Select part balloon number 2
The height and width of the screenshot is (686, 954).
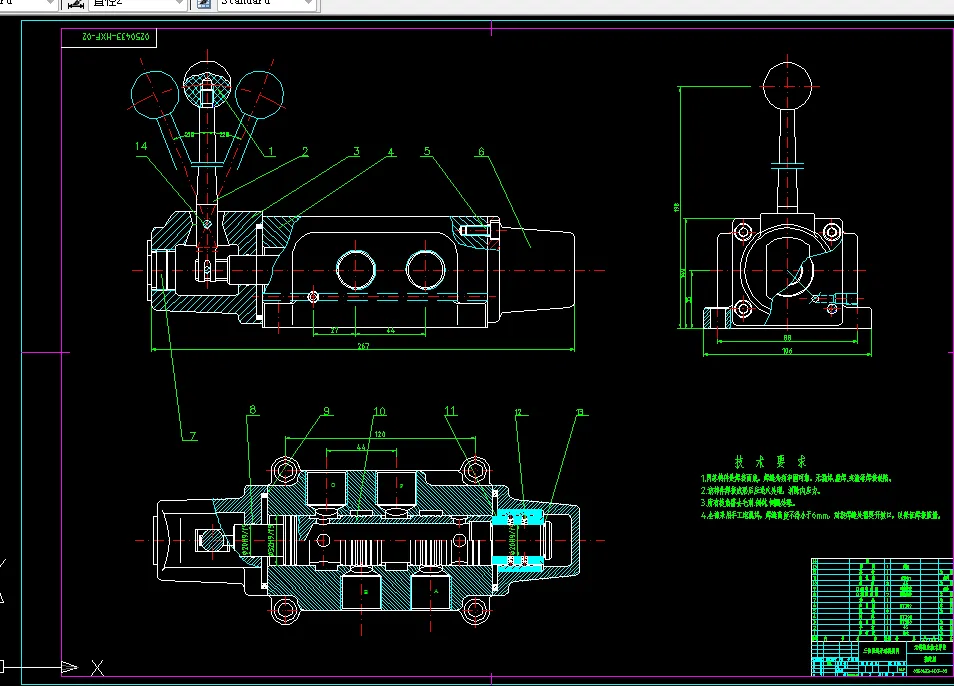tap(305, 151)
